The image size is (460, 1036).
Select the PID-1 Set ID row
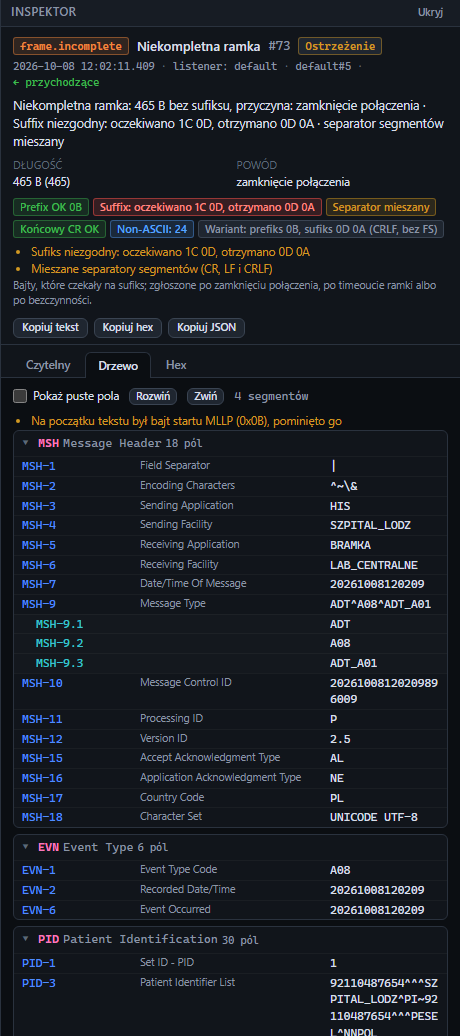(x=231, y=963)
